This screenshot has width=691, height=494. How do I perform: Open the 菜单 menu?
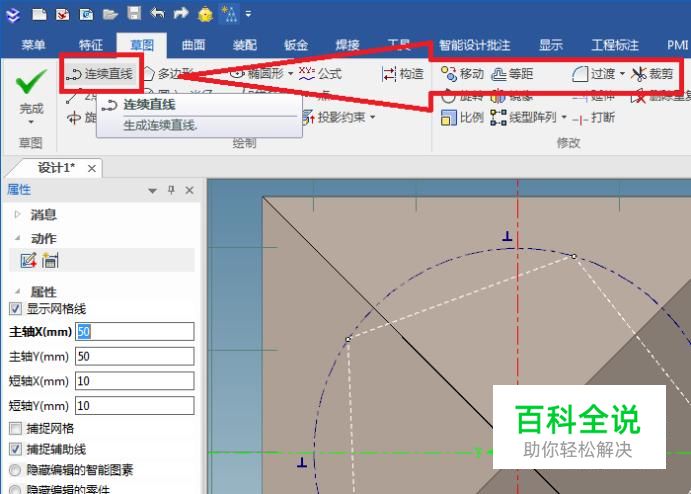click(33, 45)
